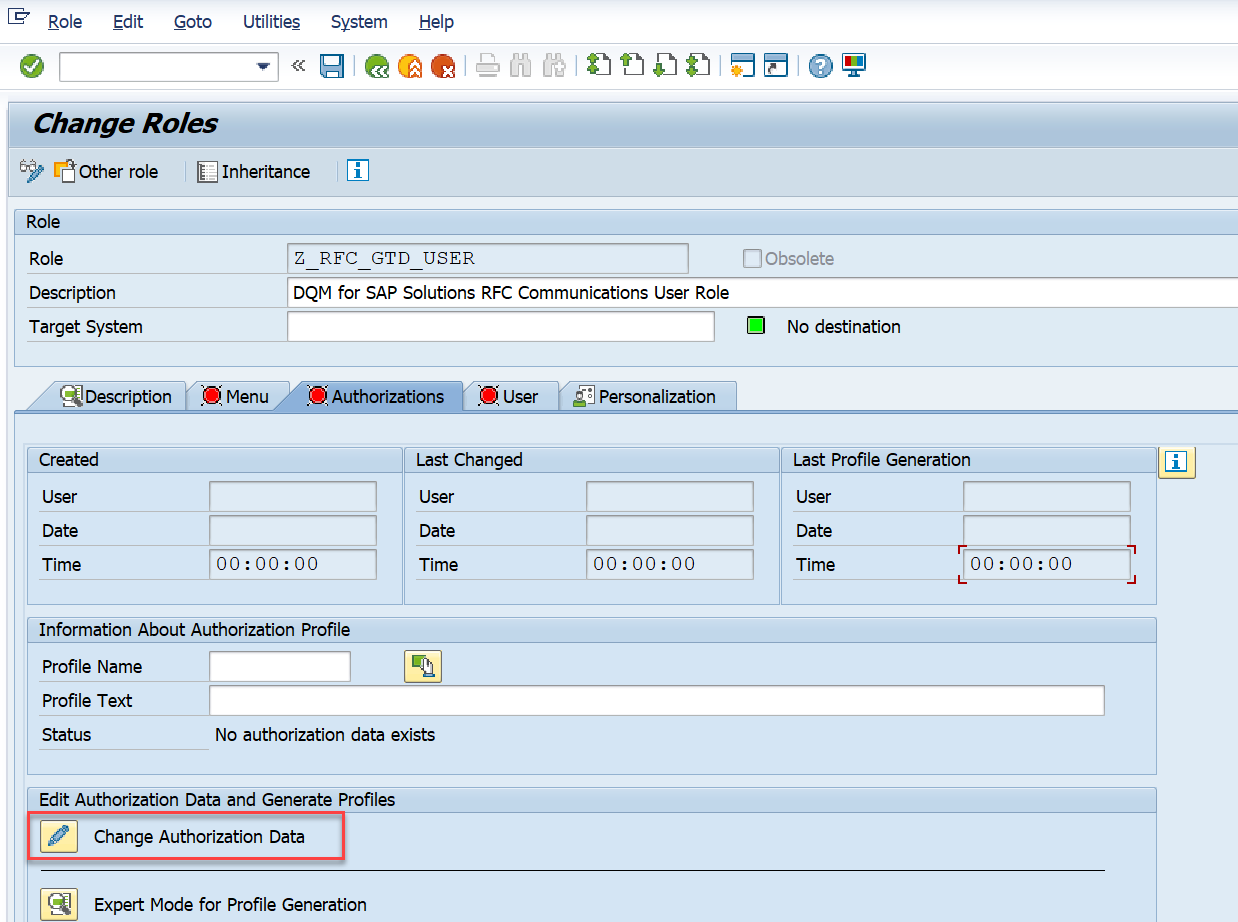This screenshot has width=1238, height=922.
Task: Switch to the Personalization tab
Action: coord(645,397)
